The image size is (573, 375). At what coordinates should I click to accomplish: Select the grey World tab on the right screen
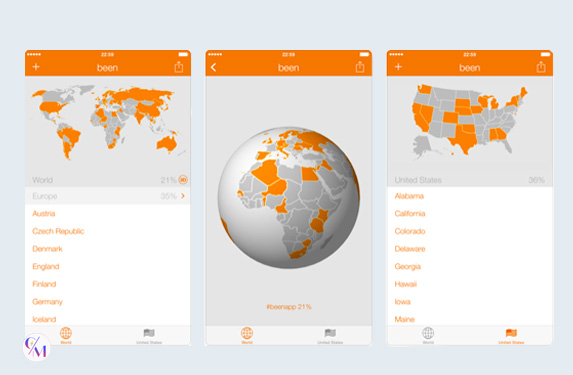pos(428,335)
